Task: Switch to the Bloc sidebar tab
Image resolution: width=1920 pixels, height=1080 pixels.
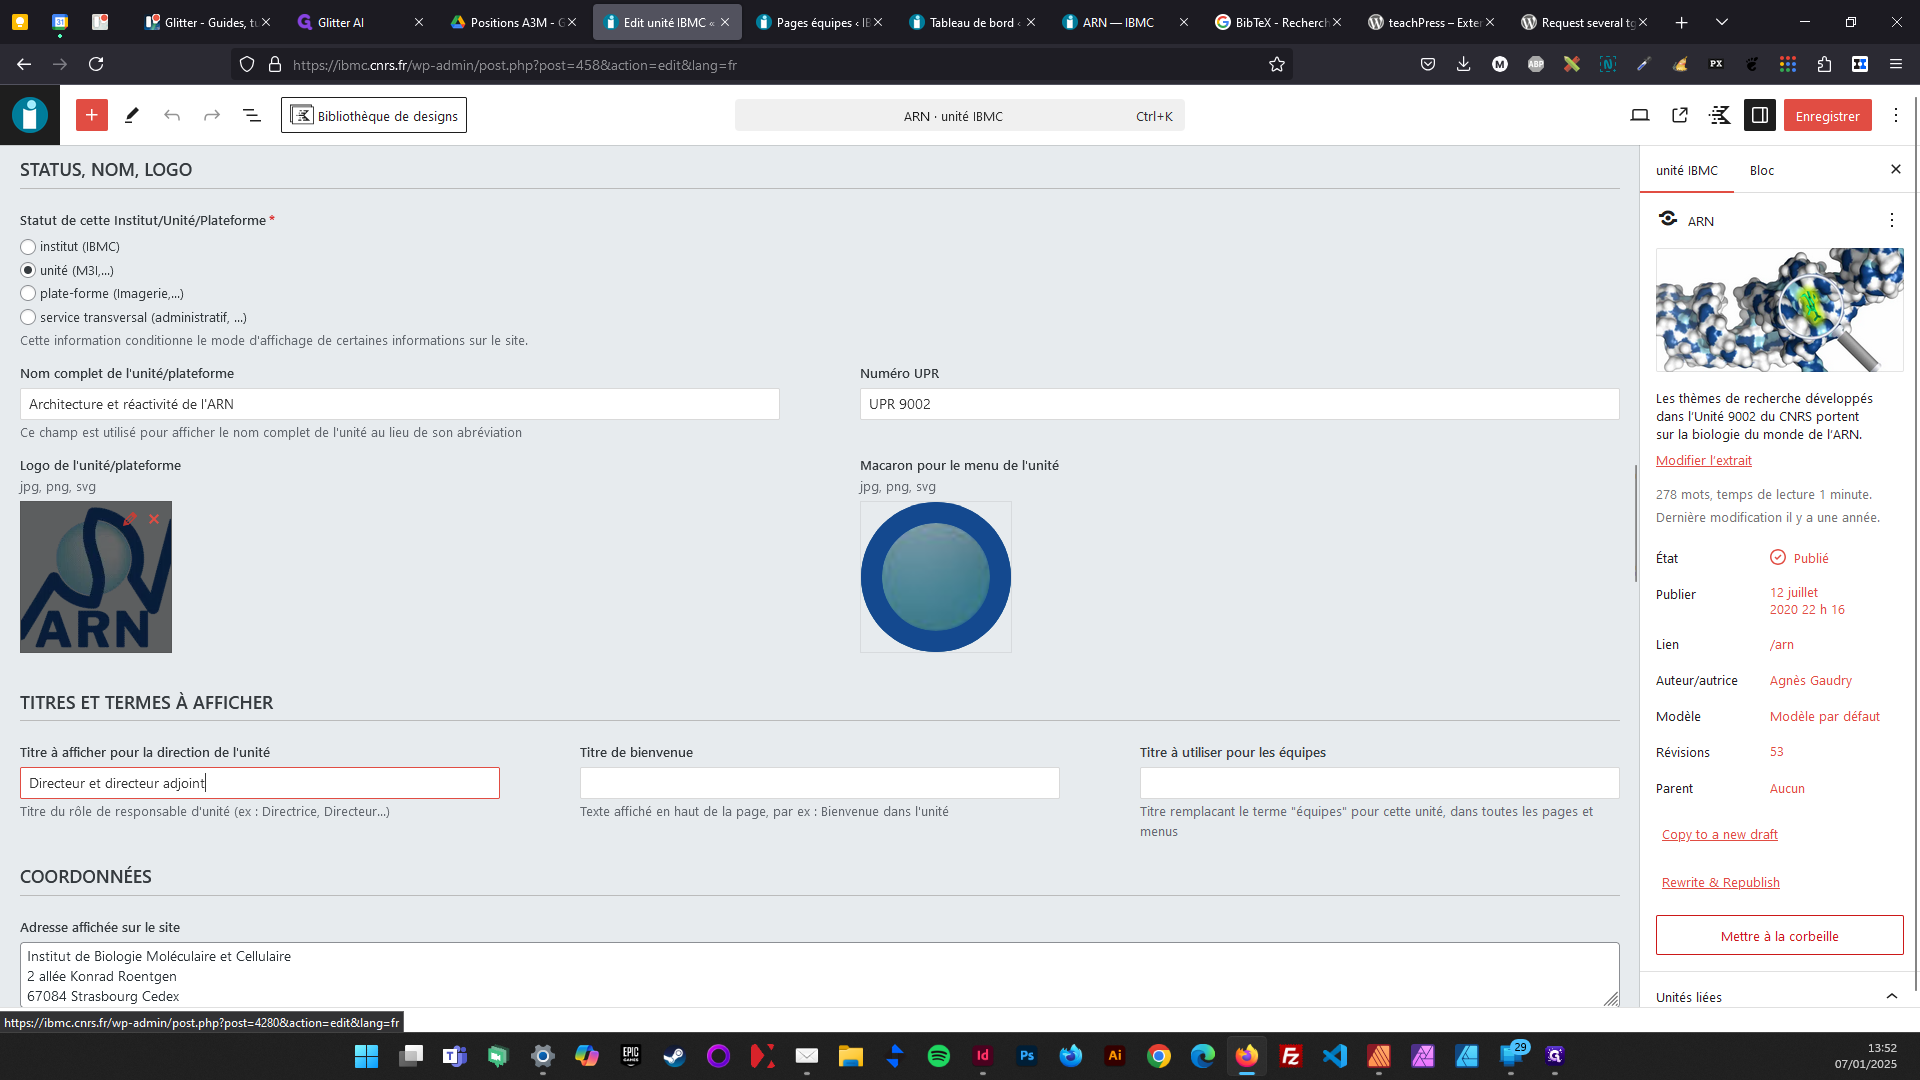Action: click(x=1761, y=170)
